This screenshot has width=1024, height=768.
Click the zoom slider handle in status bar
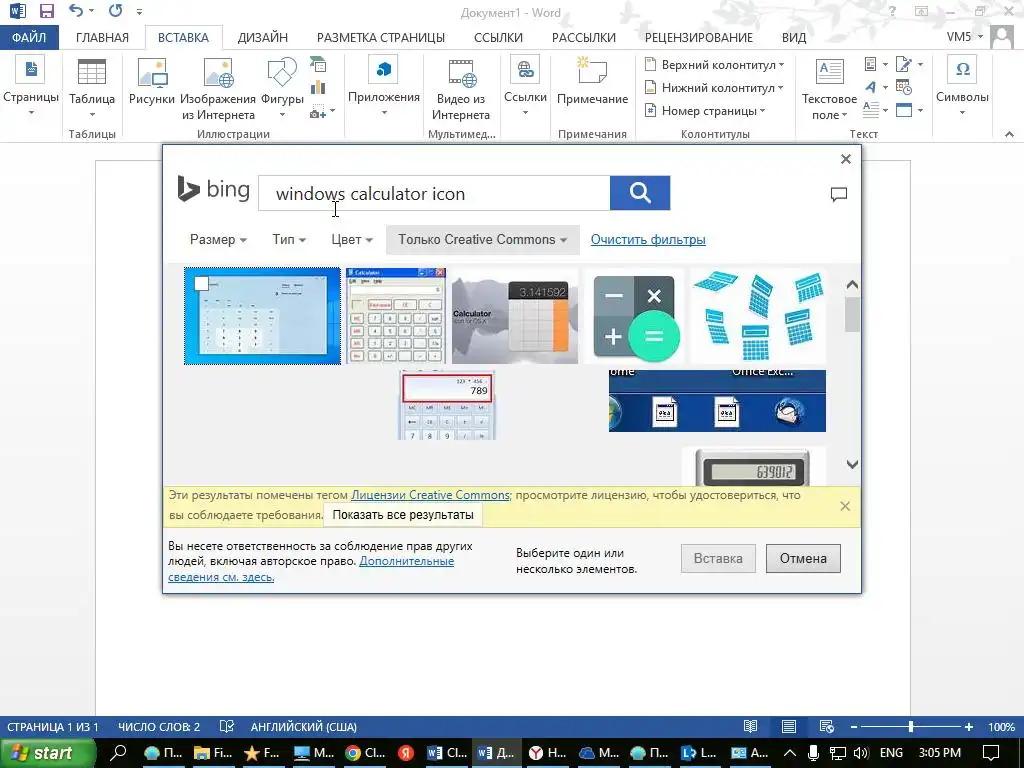pos(910,726)
